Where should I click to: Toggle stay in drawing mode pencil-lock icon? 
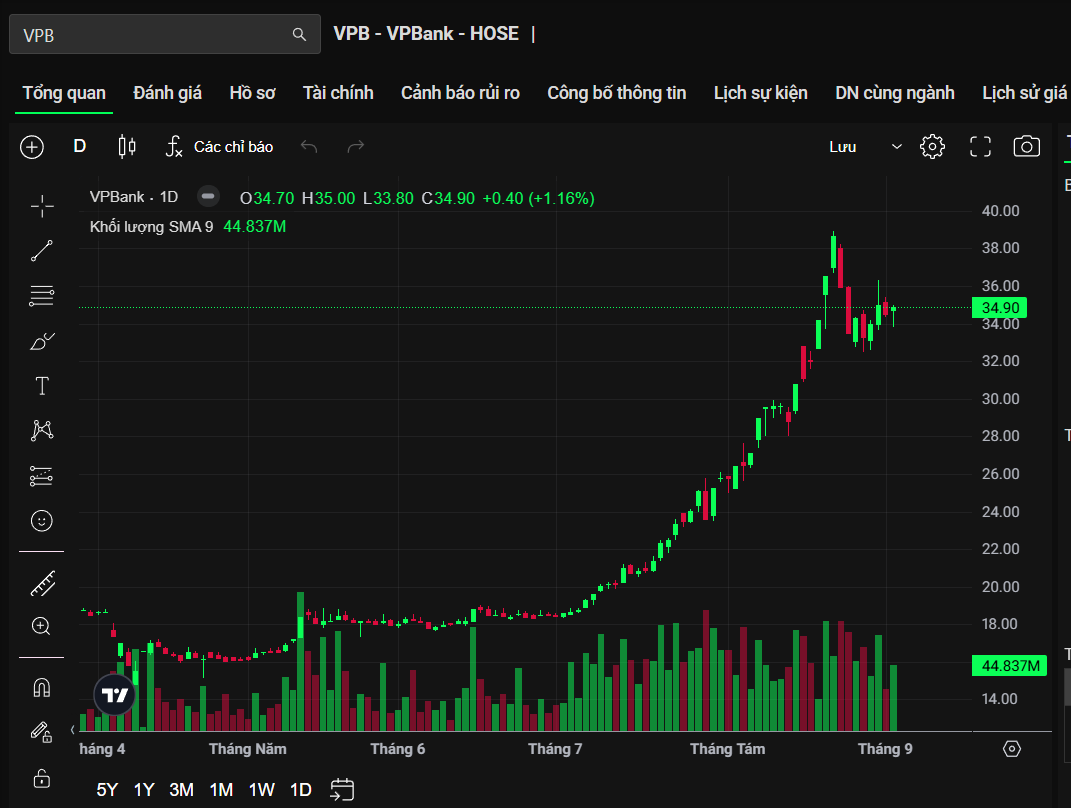tap(42, 732)
